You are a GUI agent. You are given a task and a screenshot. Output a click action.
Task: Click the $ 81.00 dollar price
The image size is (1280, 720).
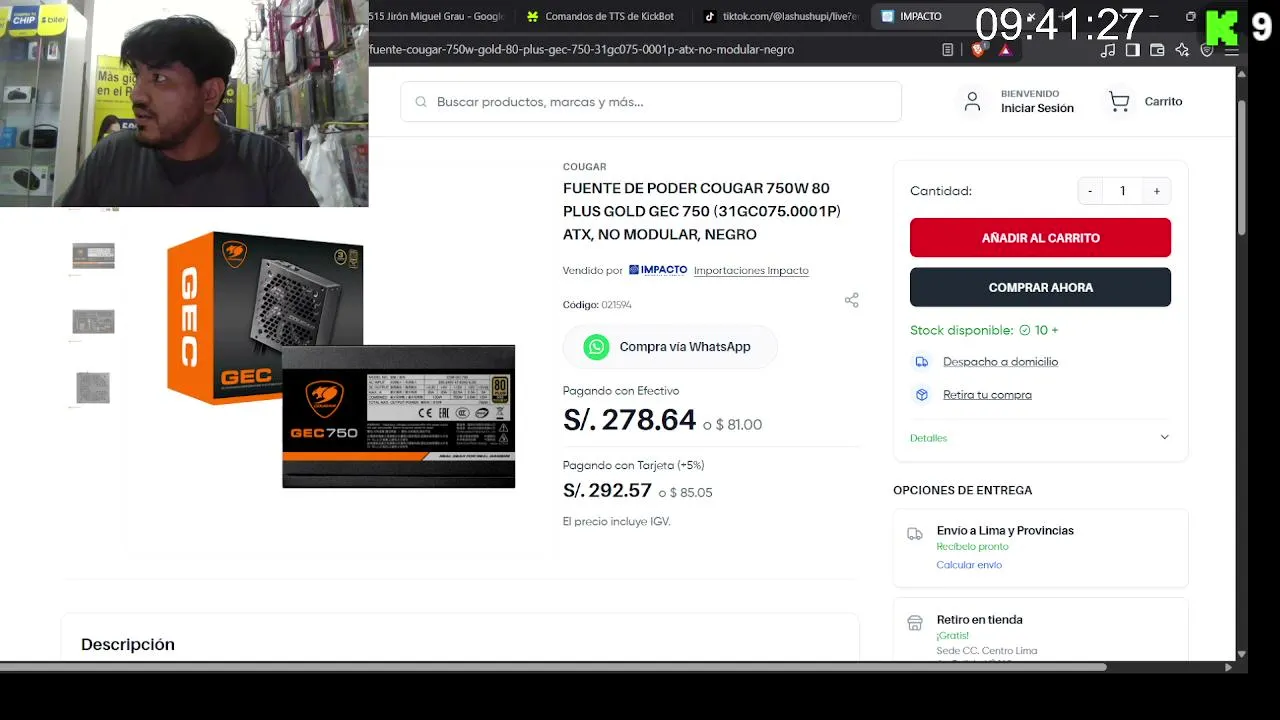coord(739,425)
